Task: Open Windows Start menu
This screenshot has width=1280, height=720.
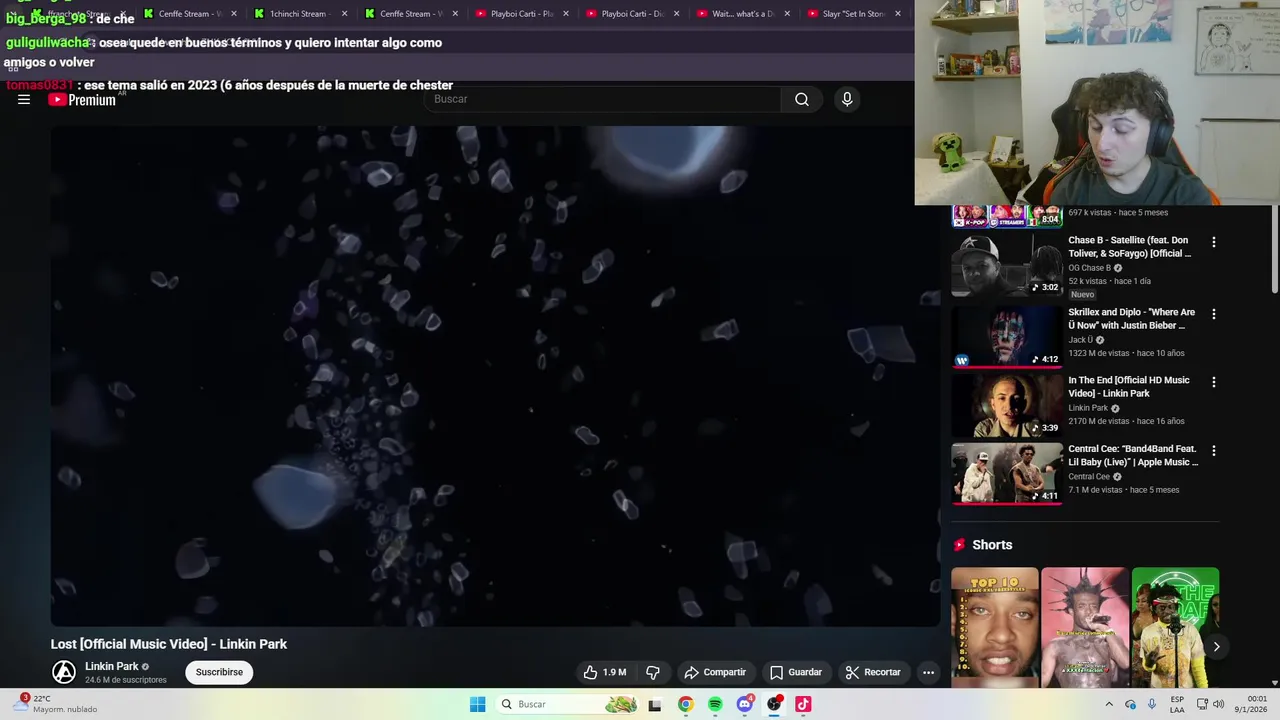Action: pyautogui.click(x=478, y=704)
